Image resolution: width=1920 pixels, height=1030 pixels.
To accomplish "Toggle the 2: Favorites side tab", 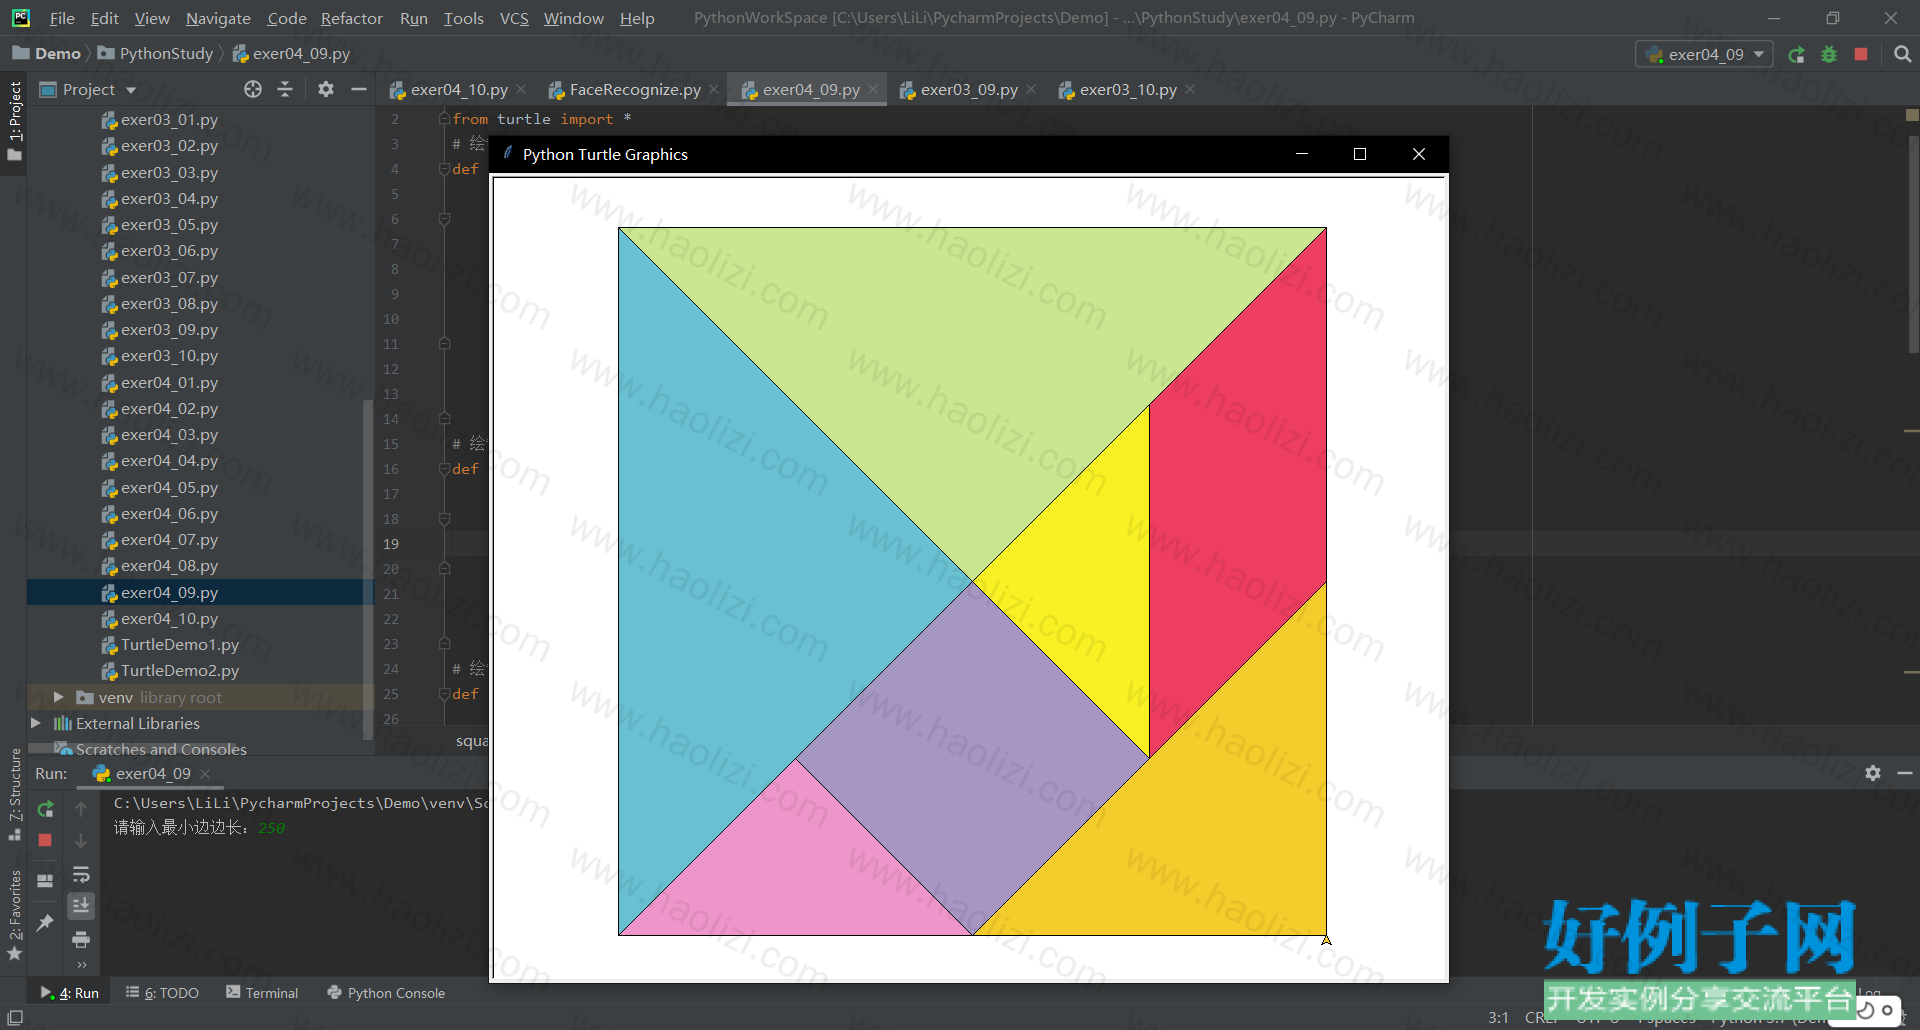I will pyautogui.click(x=14, y=914).
